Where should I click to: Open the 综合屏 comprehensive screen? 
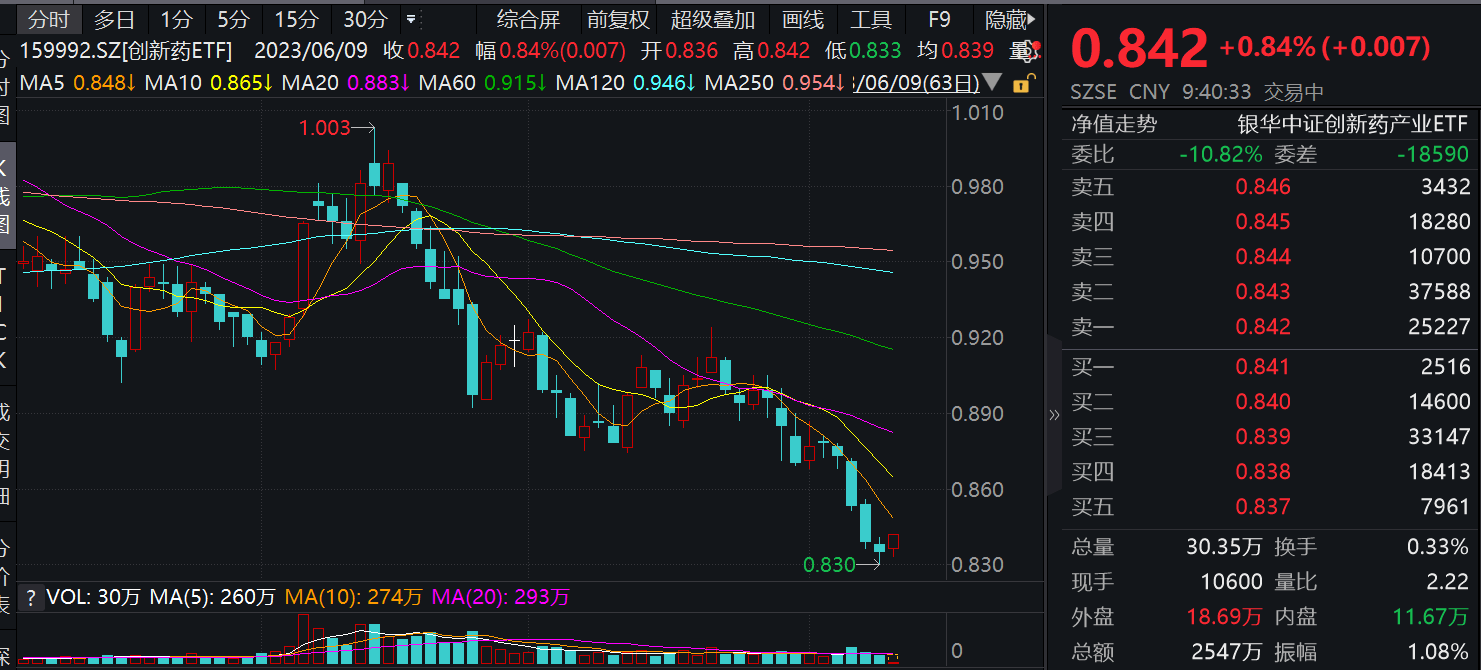click(x=528, y=19)
